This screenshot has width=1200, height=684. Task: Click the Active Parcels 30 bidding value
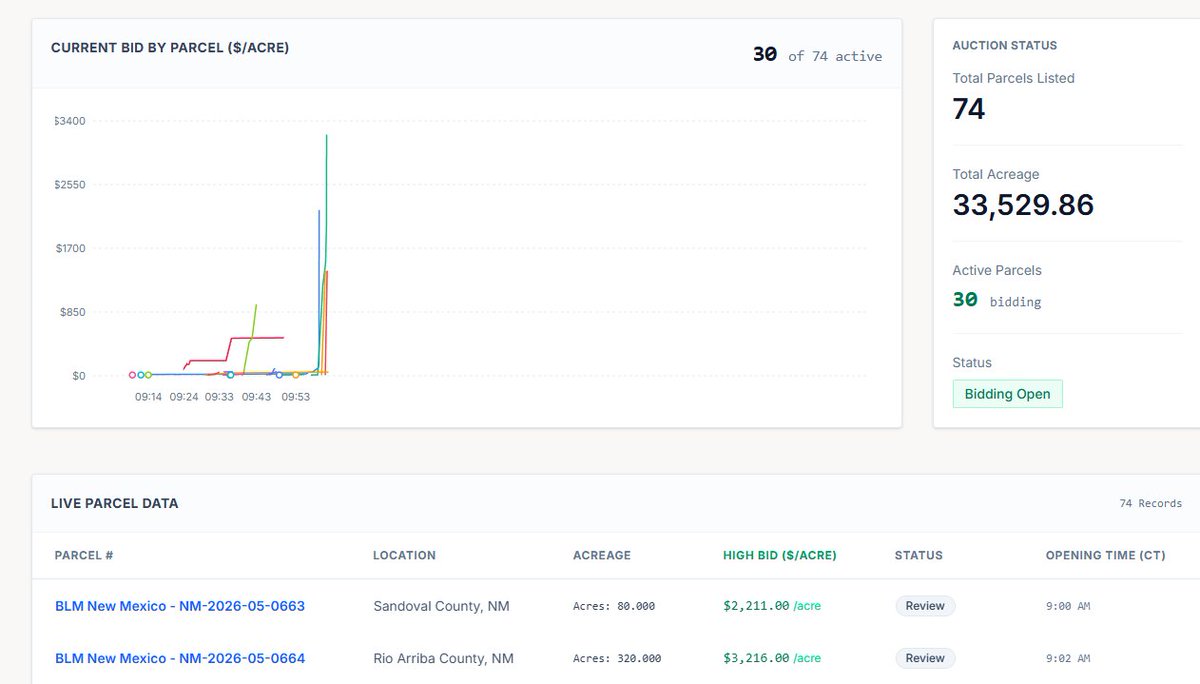point(997,300)
